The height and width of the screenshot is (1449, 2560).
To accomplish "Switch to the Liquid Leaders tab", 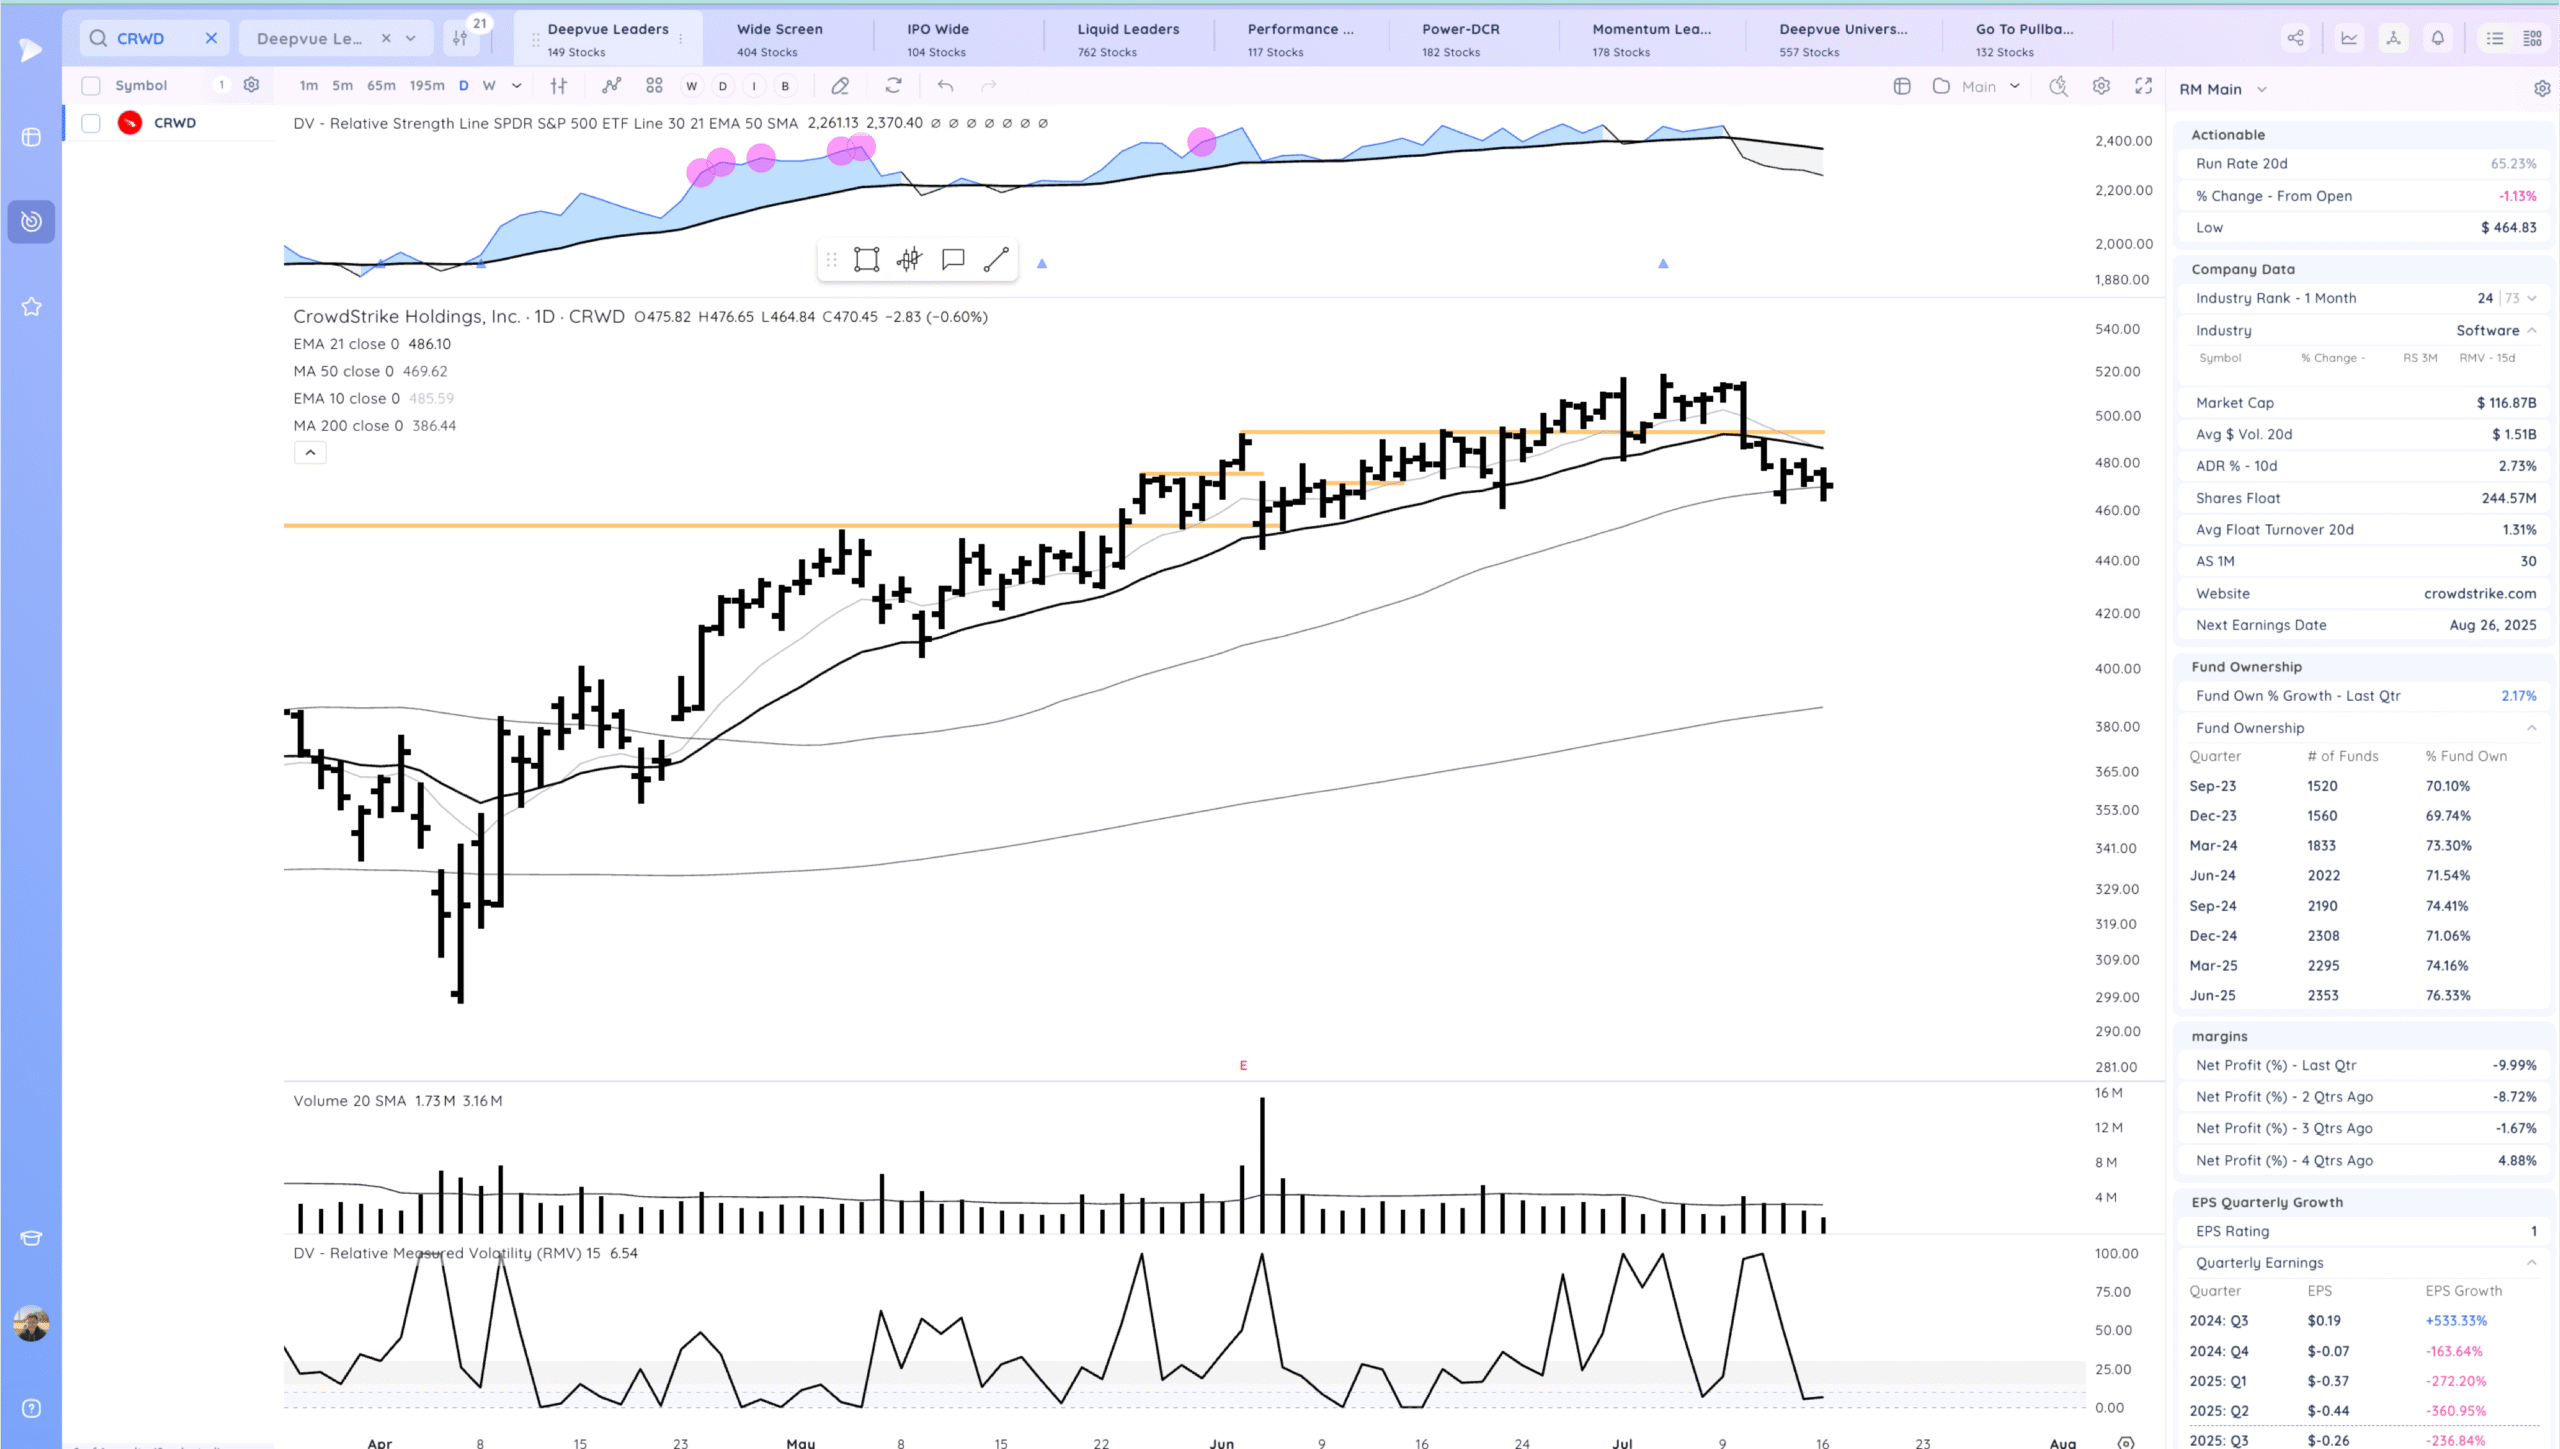I will 1127,38.
